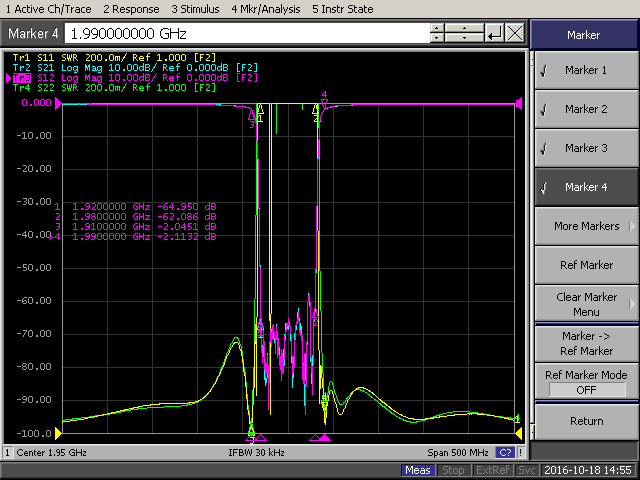
Task: Toggle Marker 3 checkmark button
Action: (585, 148)
